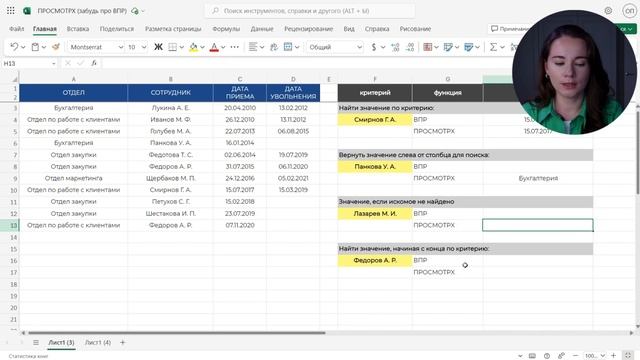The width and height of the screenshot is (640, 360).
Task: Click the text alignment icon
Action: (x=253, y=47)
